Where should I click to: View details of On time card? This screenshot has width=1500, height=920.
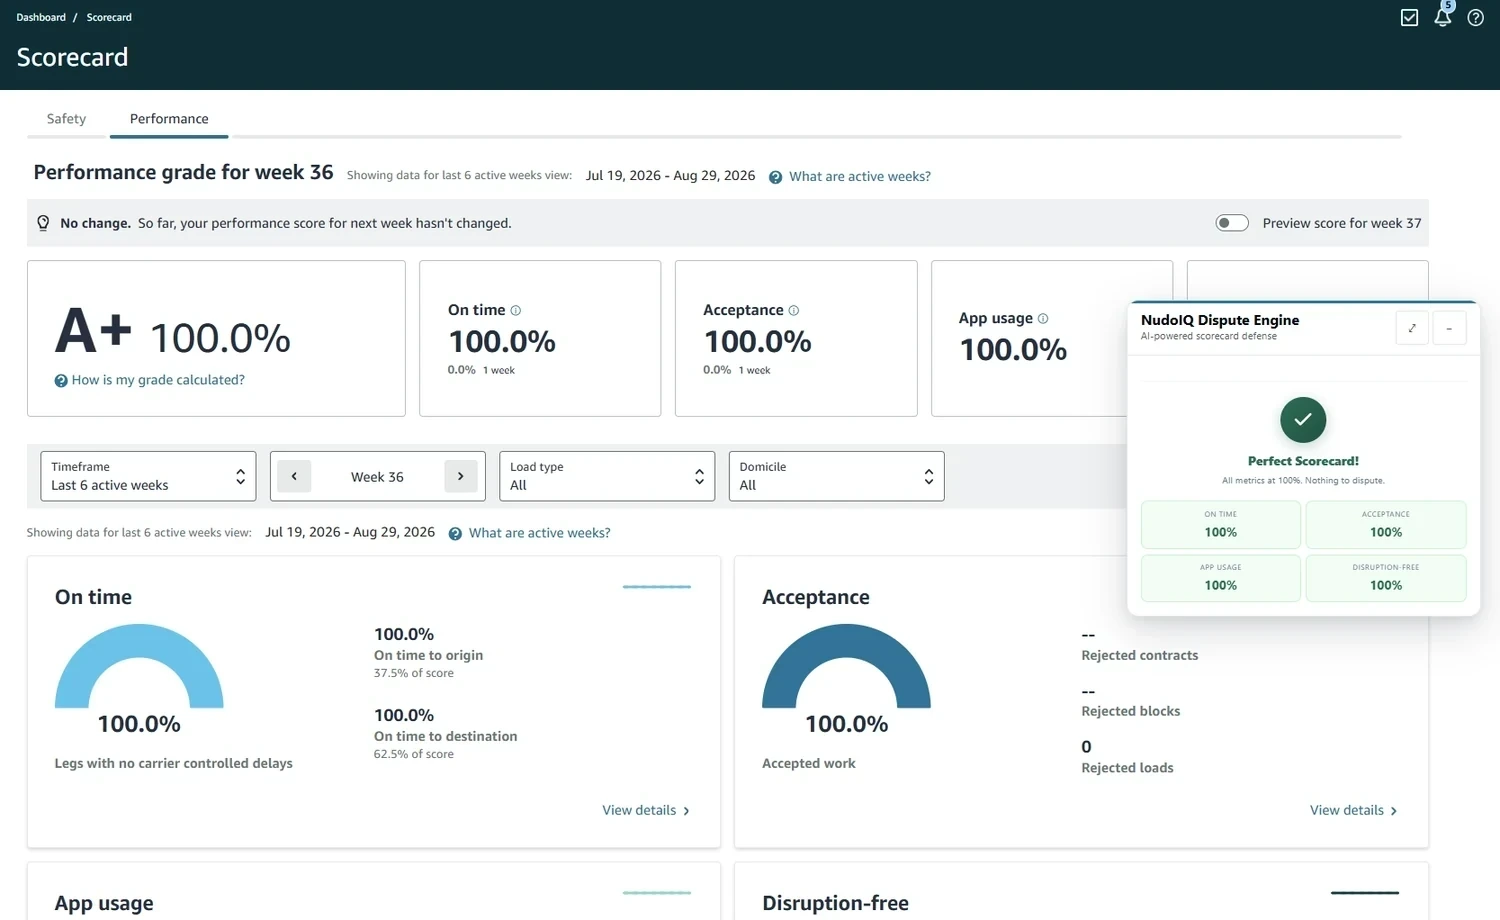pos(646,810)
